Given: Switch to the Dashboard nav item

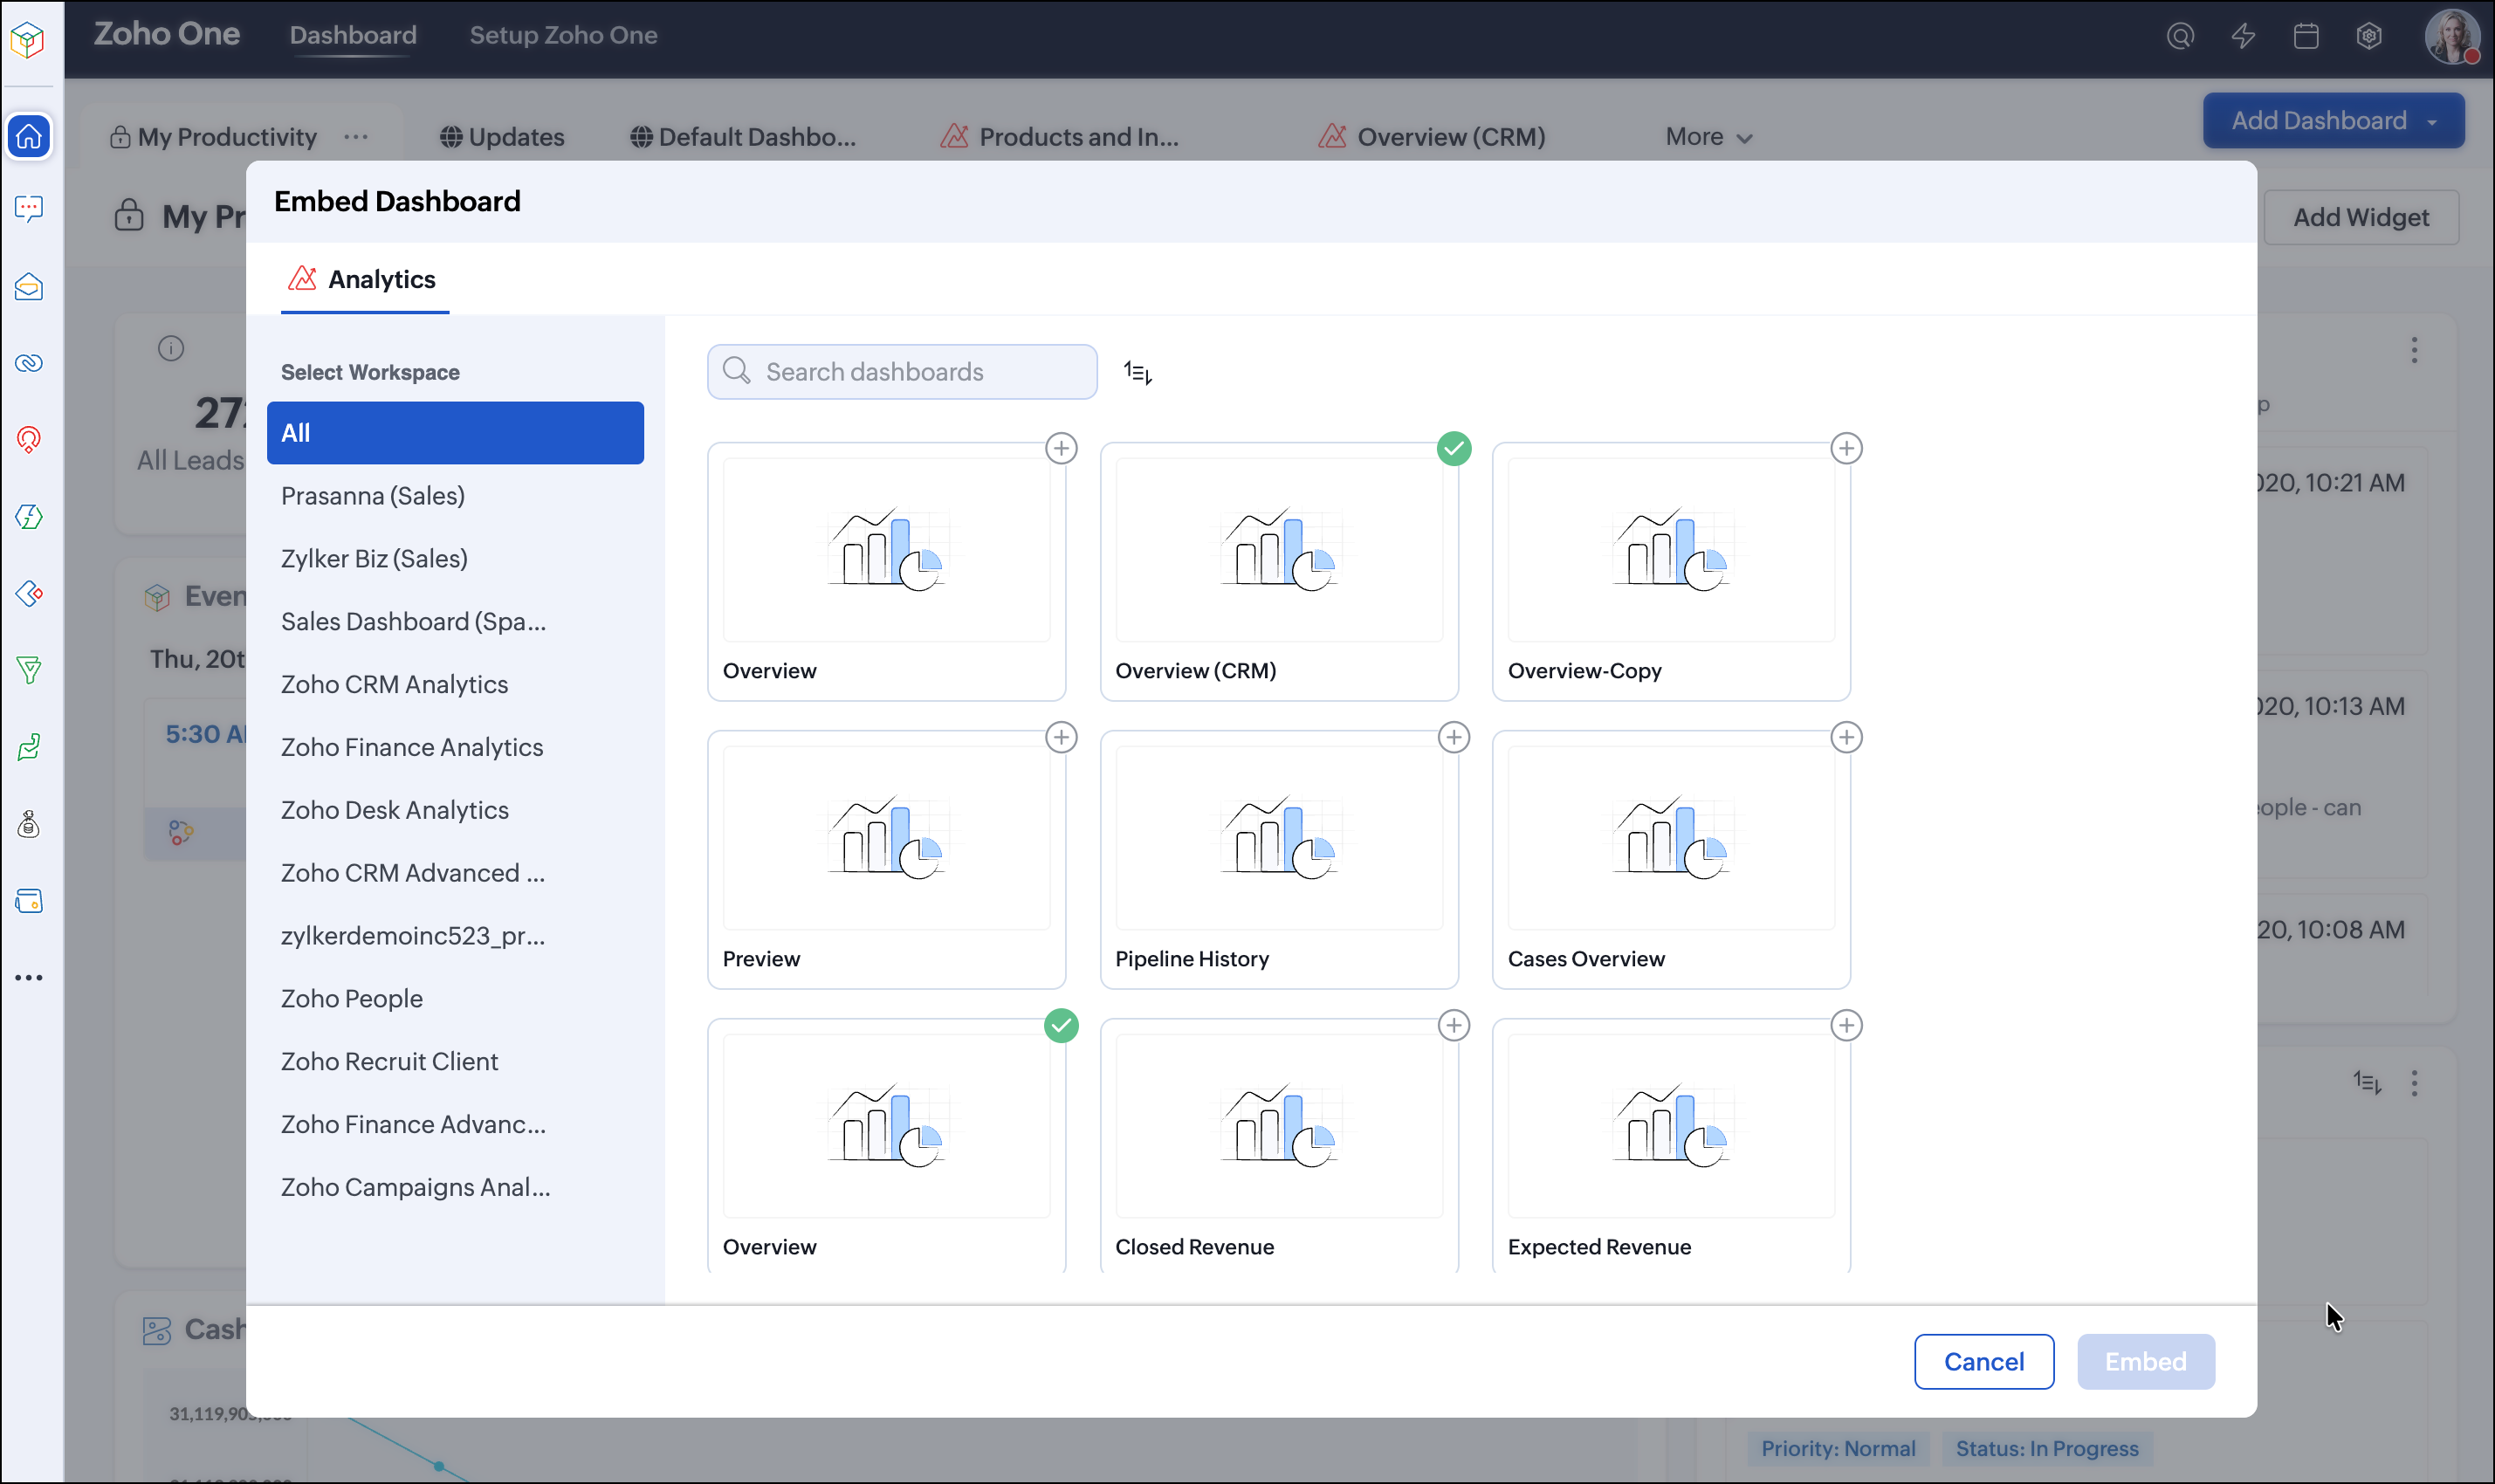Looking at the screenshot, I should (x=353, y=35).
